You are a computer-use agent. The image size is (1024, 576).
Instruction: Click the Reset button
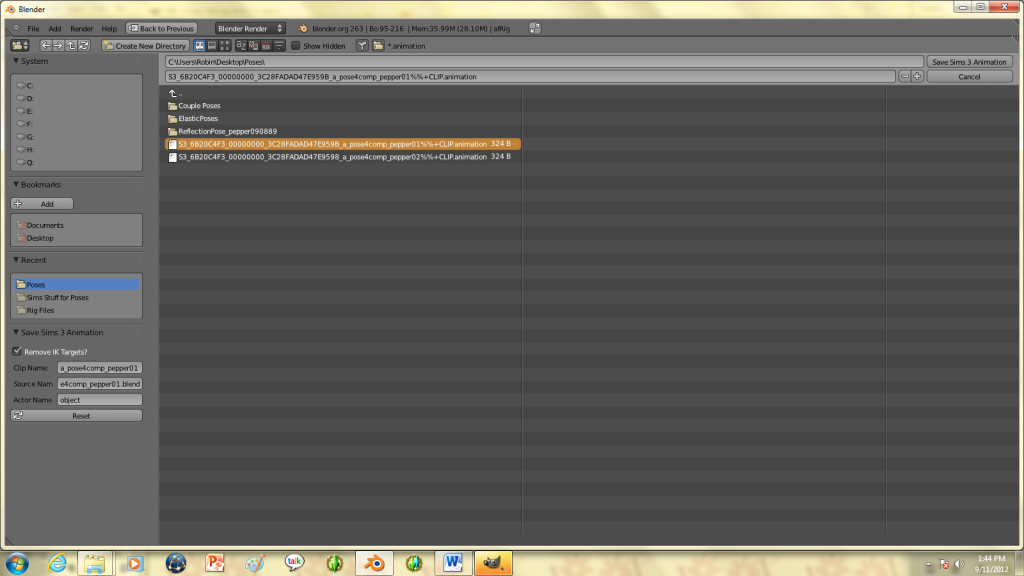tap(76, 415)
